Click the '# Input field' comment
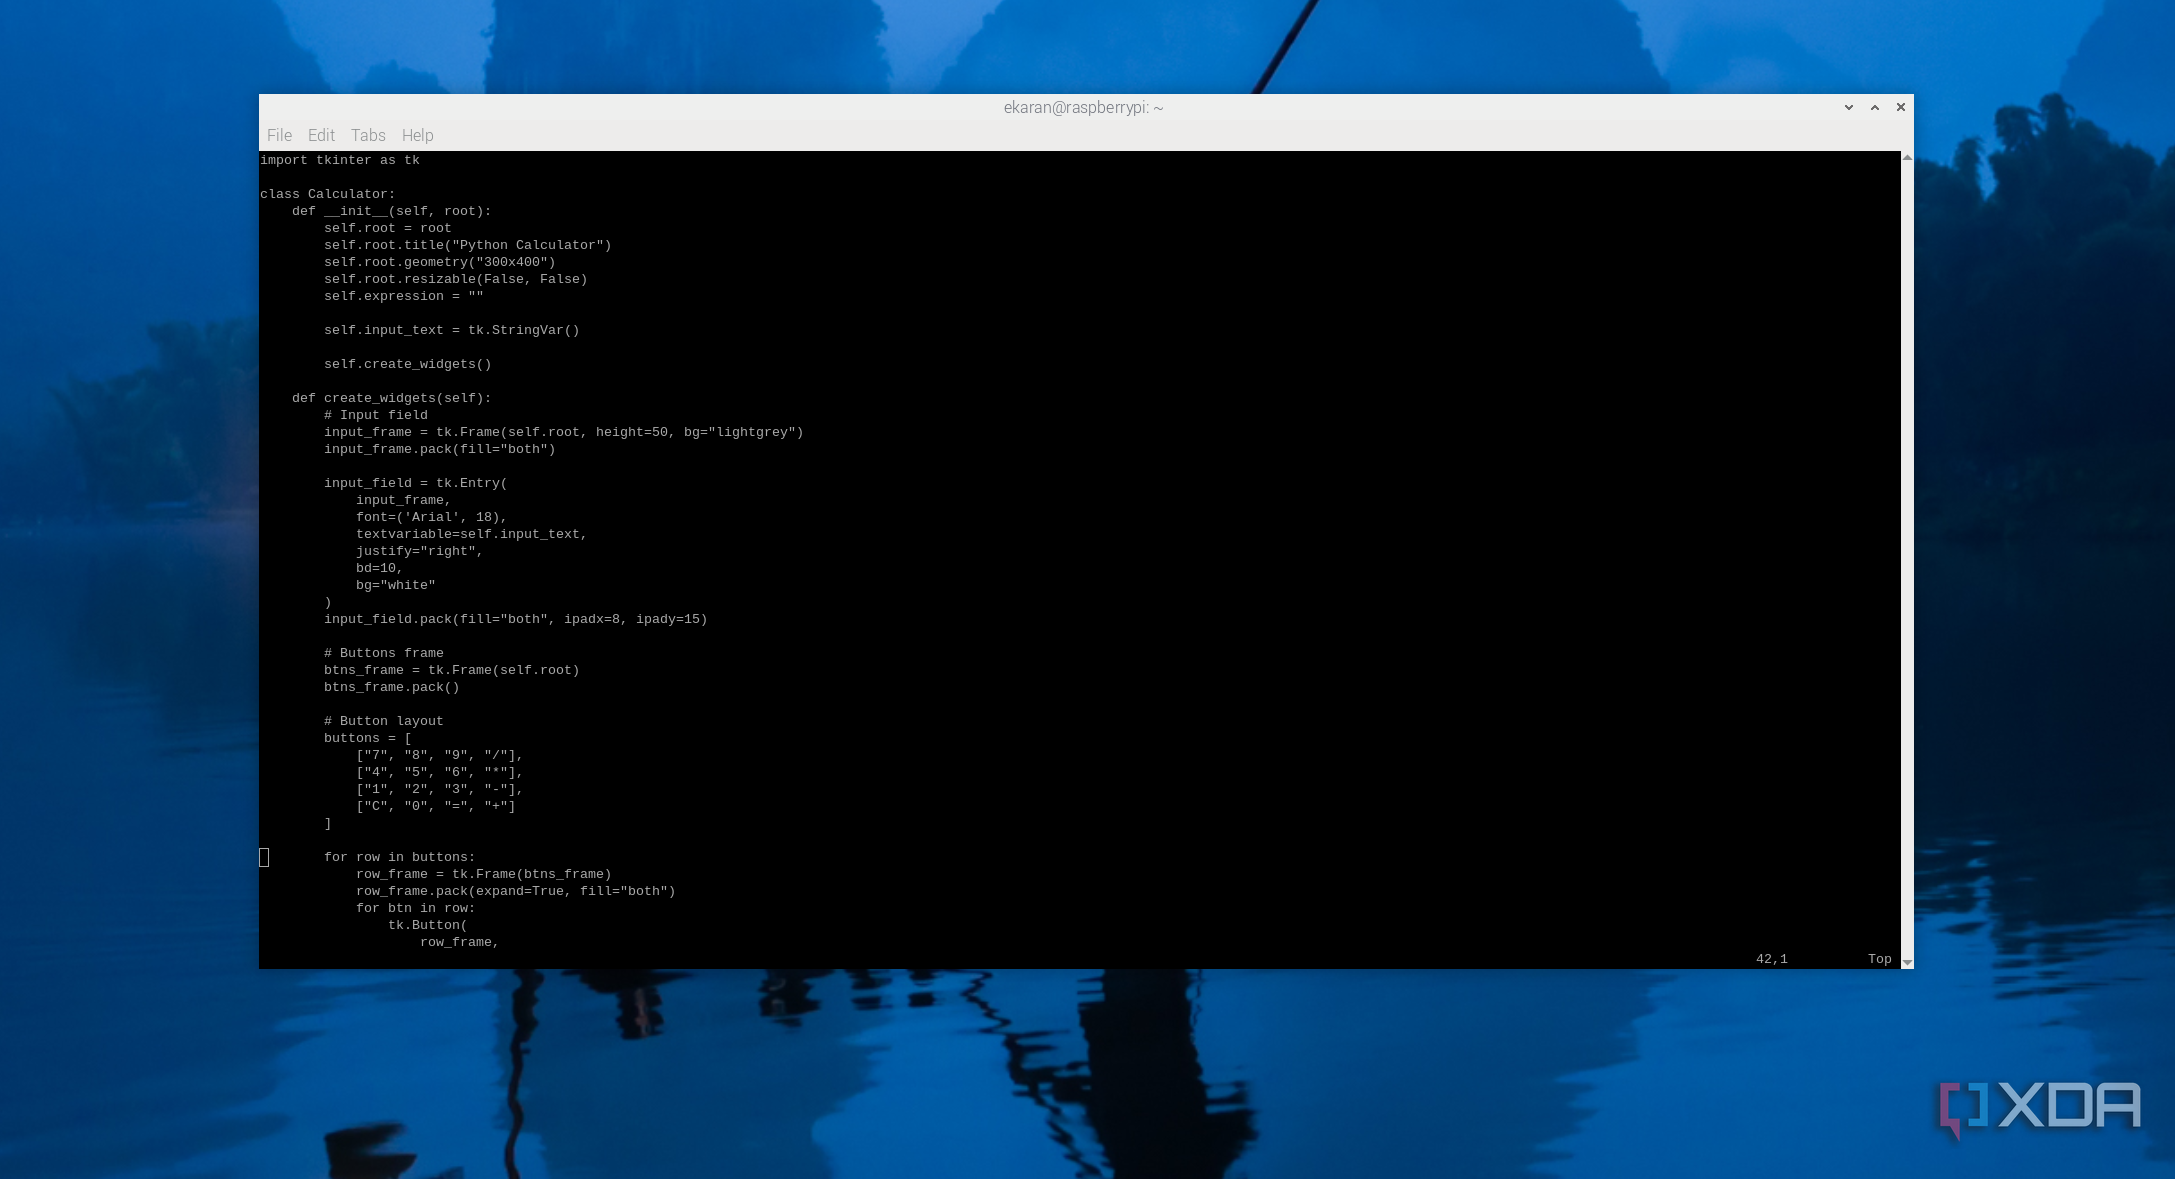 (376, 415)
